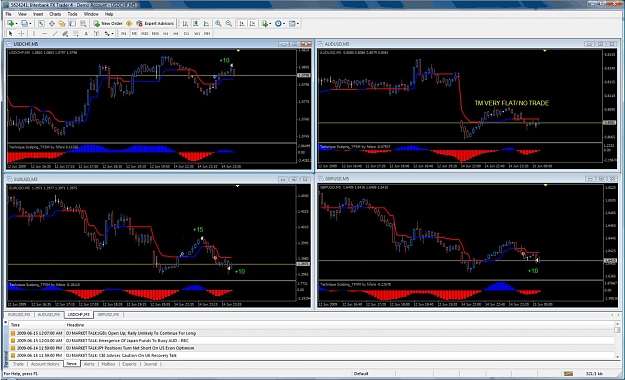
Task: Toggle Chart Shift button
Action: 252,24
